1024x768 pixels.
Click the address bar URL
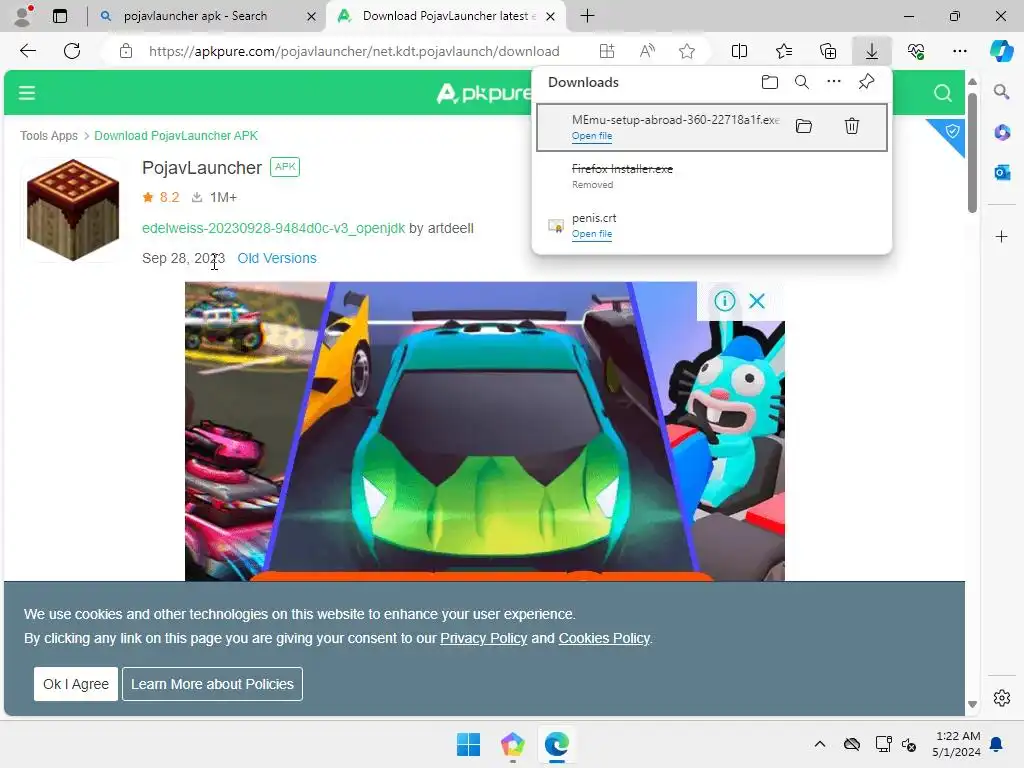tap(354, 51)
